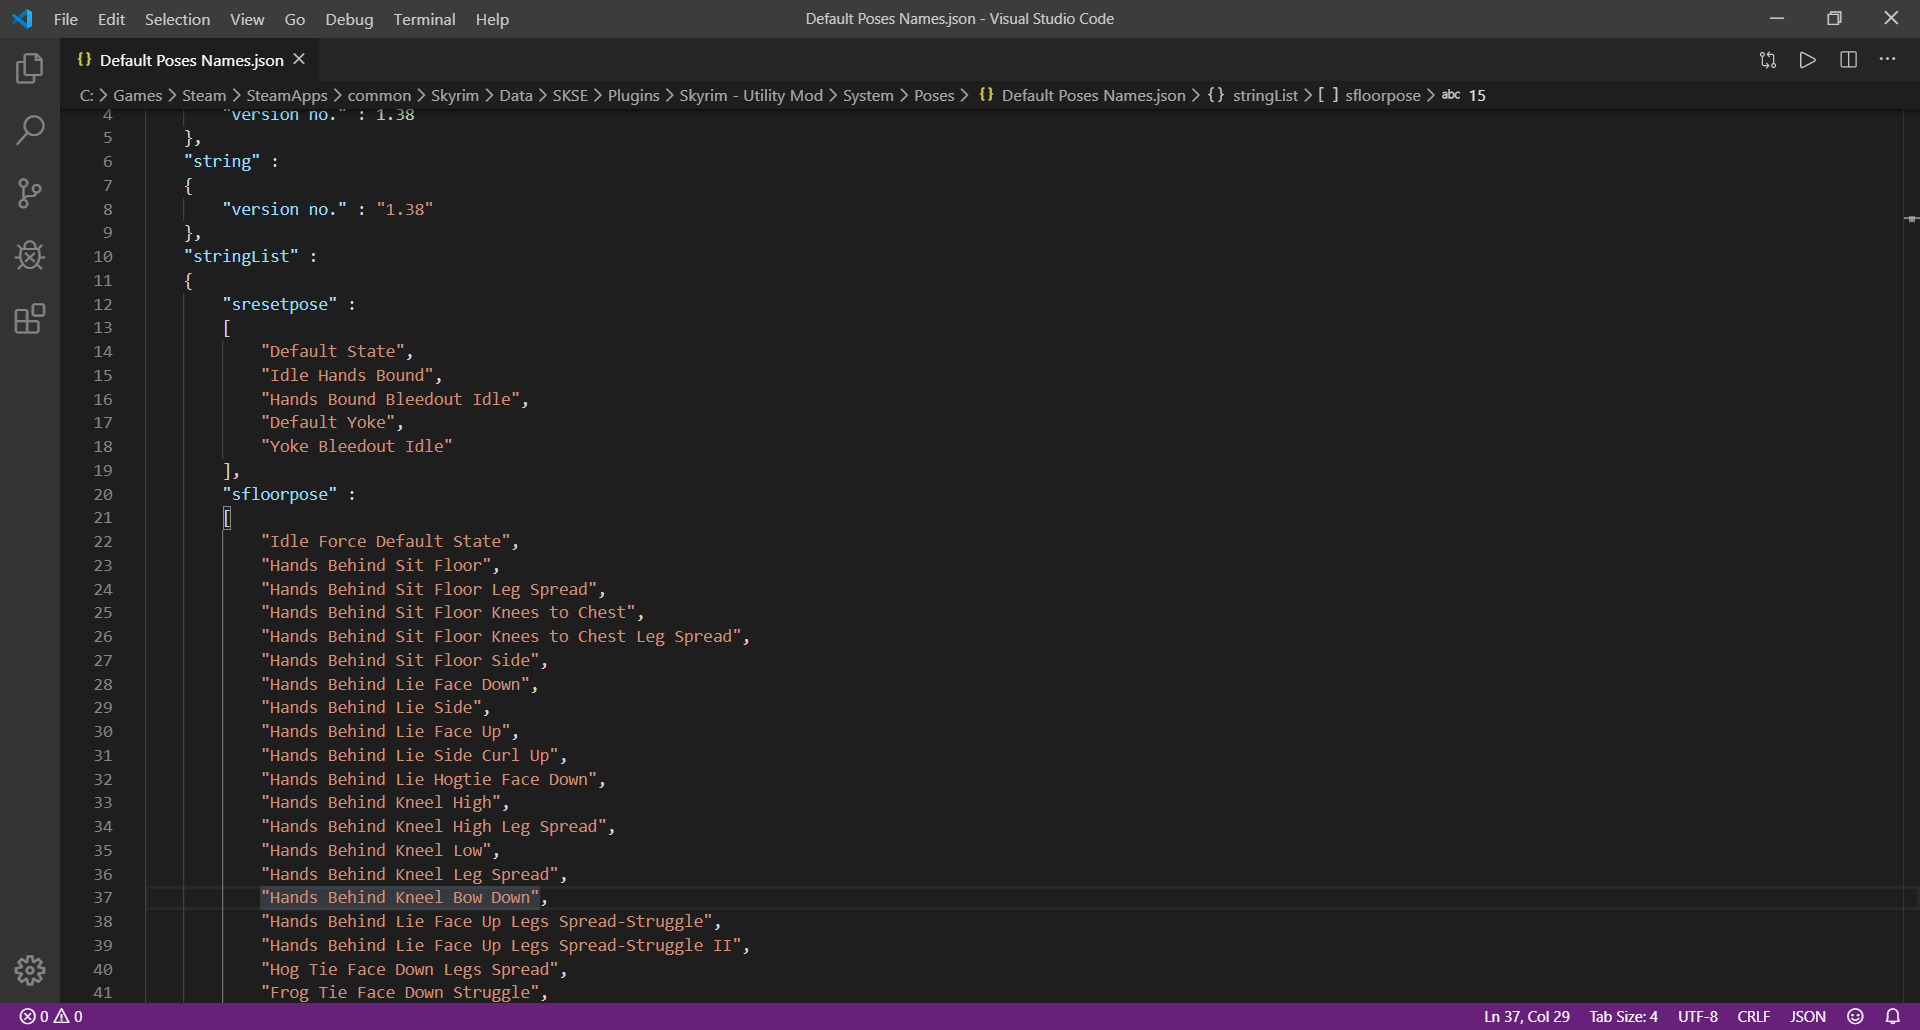The image size is (1920, 1030).
Task: Click "Hands Behind Kneel Bow Down" string
Action: pos(400,898)
